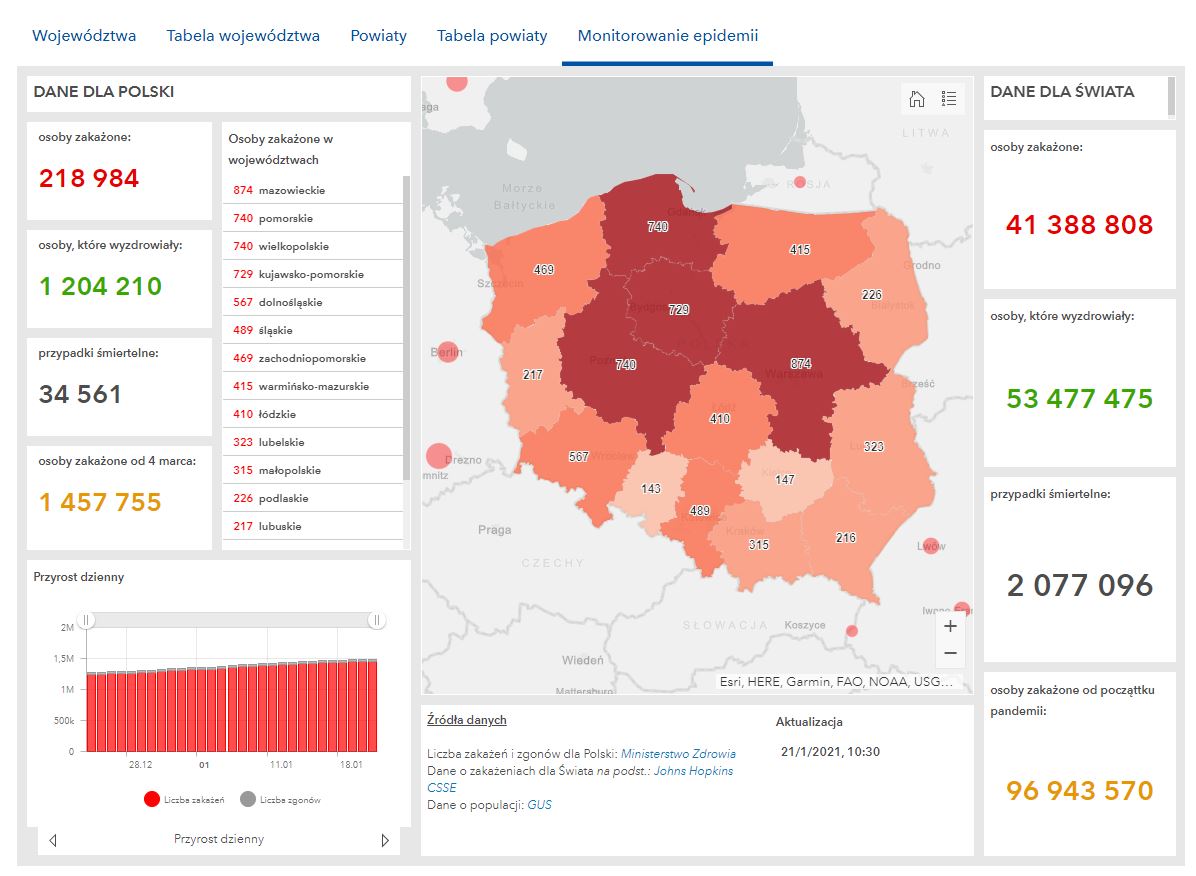Open the Powiaty tab

click(x=378, y=36)
